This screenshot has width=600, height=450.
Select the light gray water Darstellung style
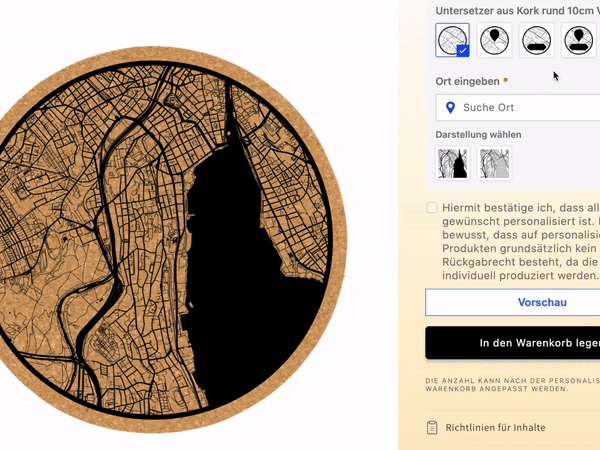[494, 163]
